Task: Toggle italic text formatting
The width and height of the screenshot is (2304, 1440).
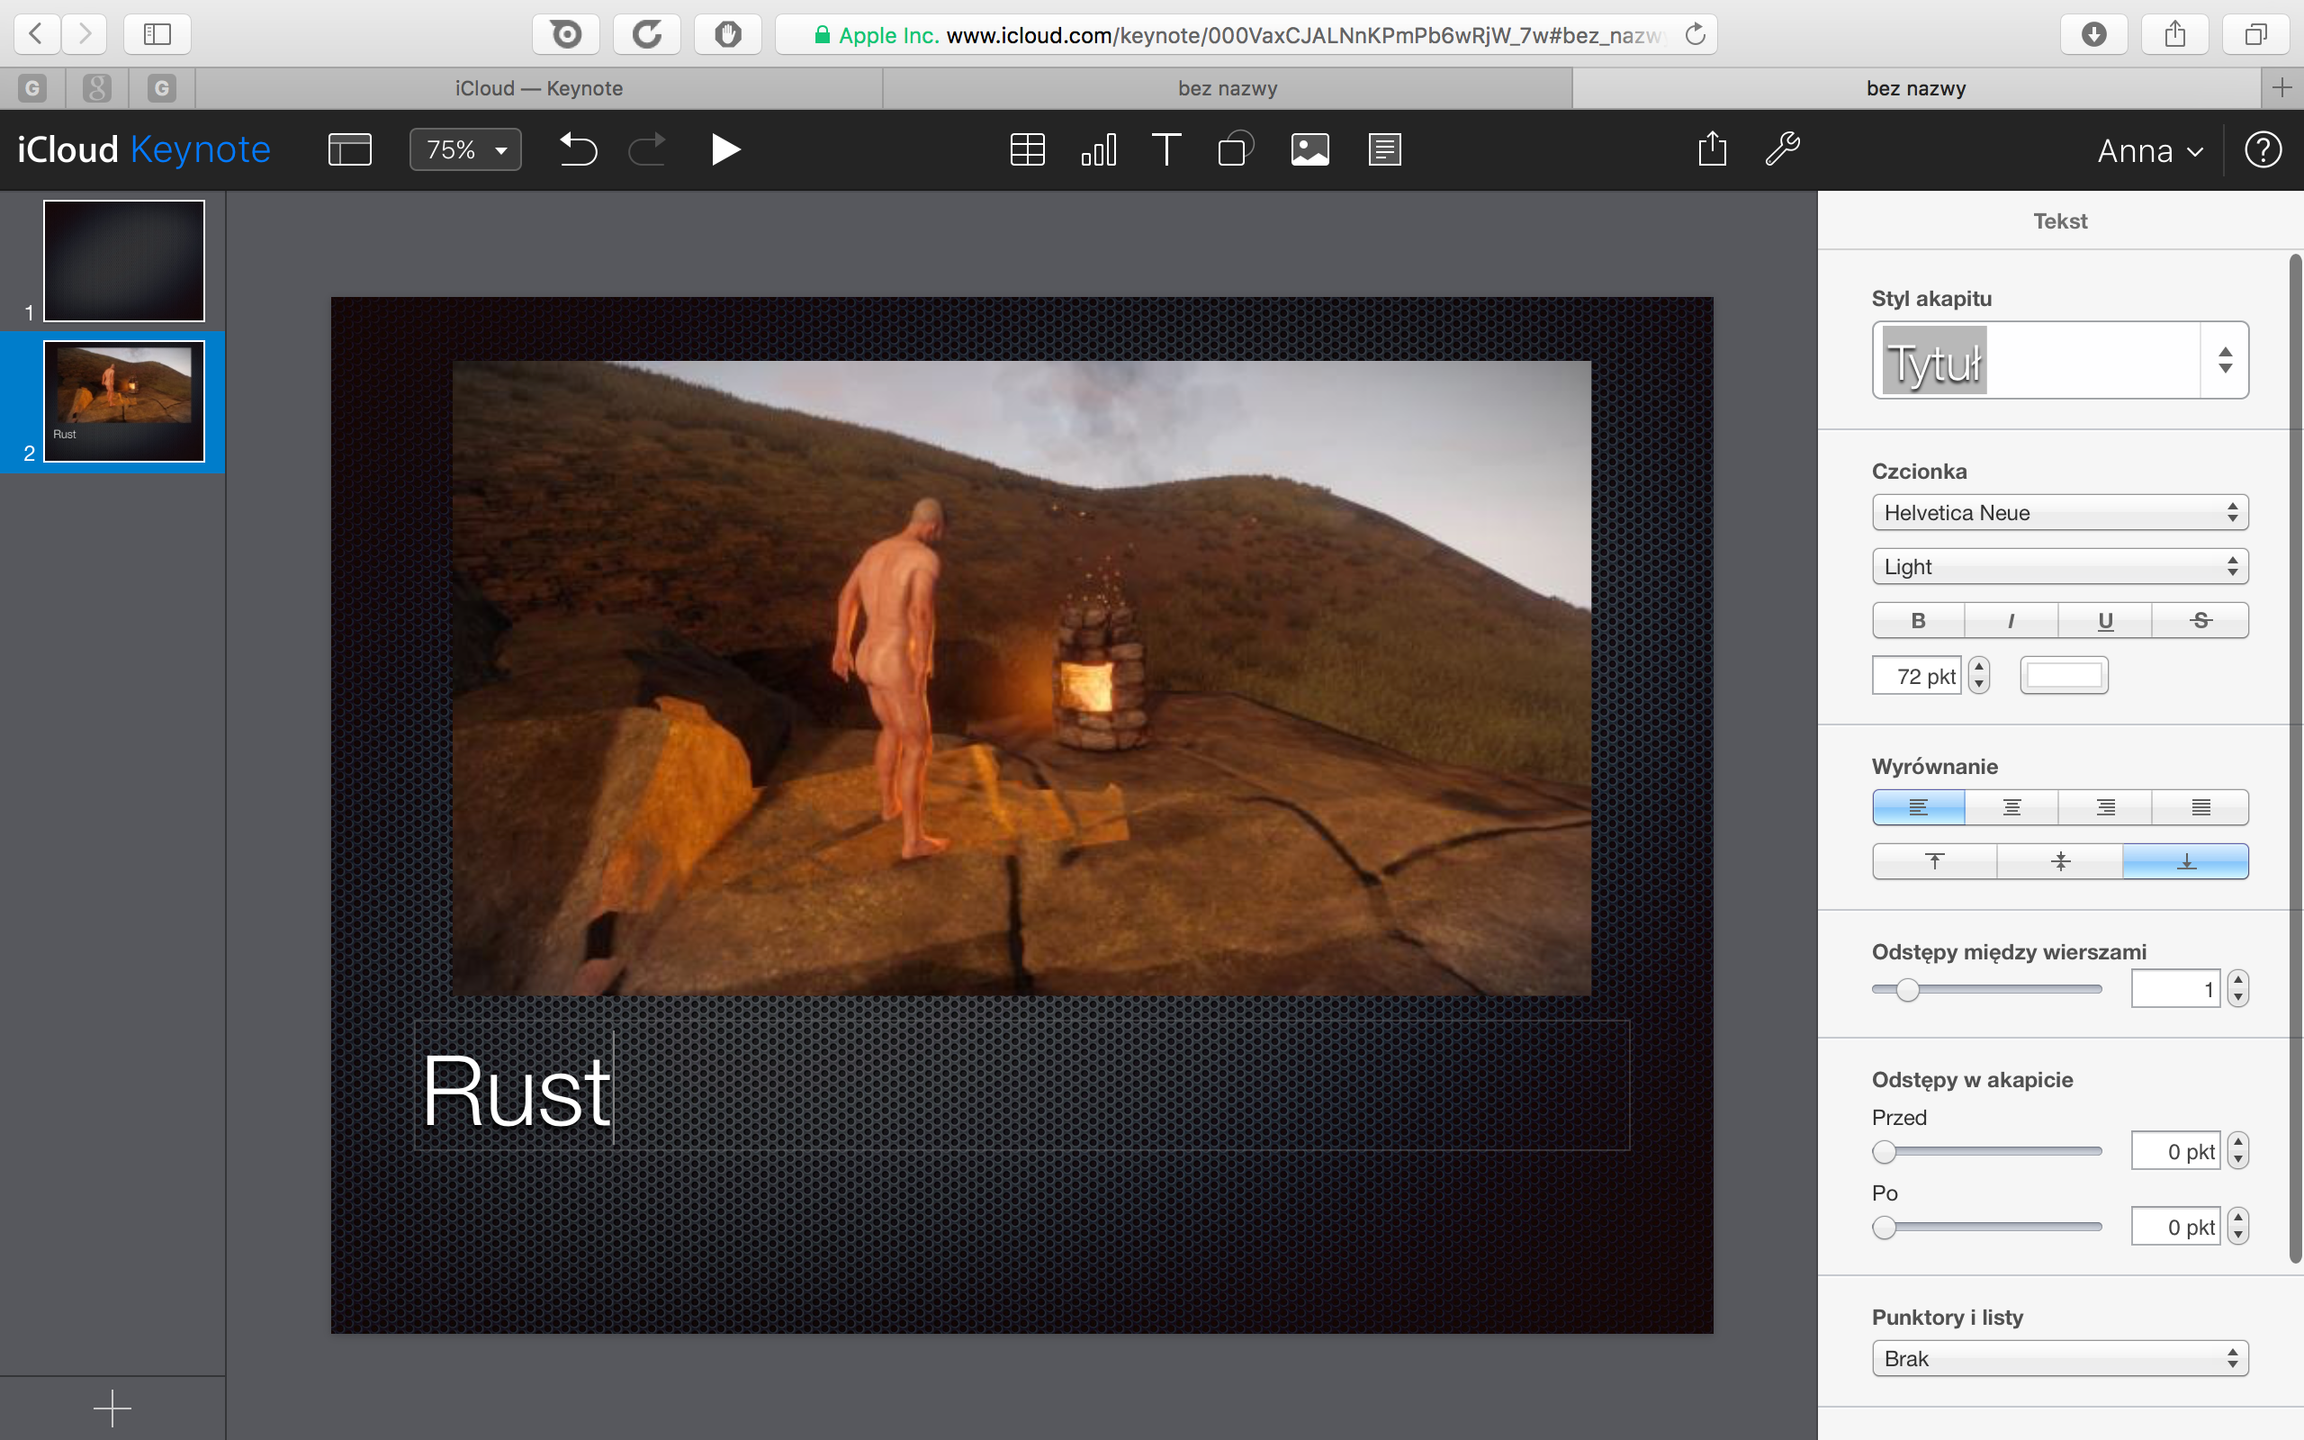Action: 2011,620
